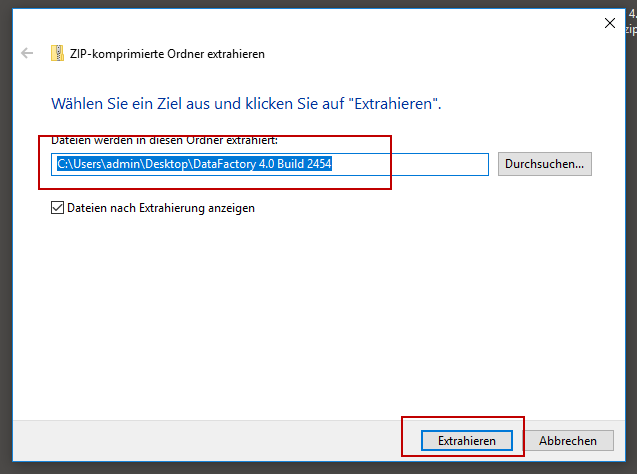Click the back arrow in the wizard header
This screenshot has width=637, height=474.
tap(27, 54)
